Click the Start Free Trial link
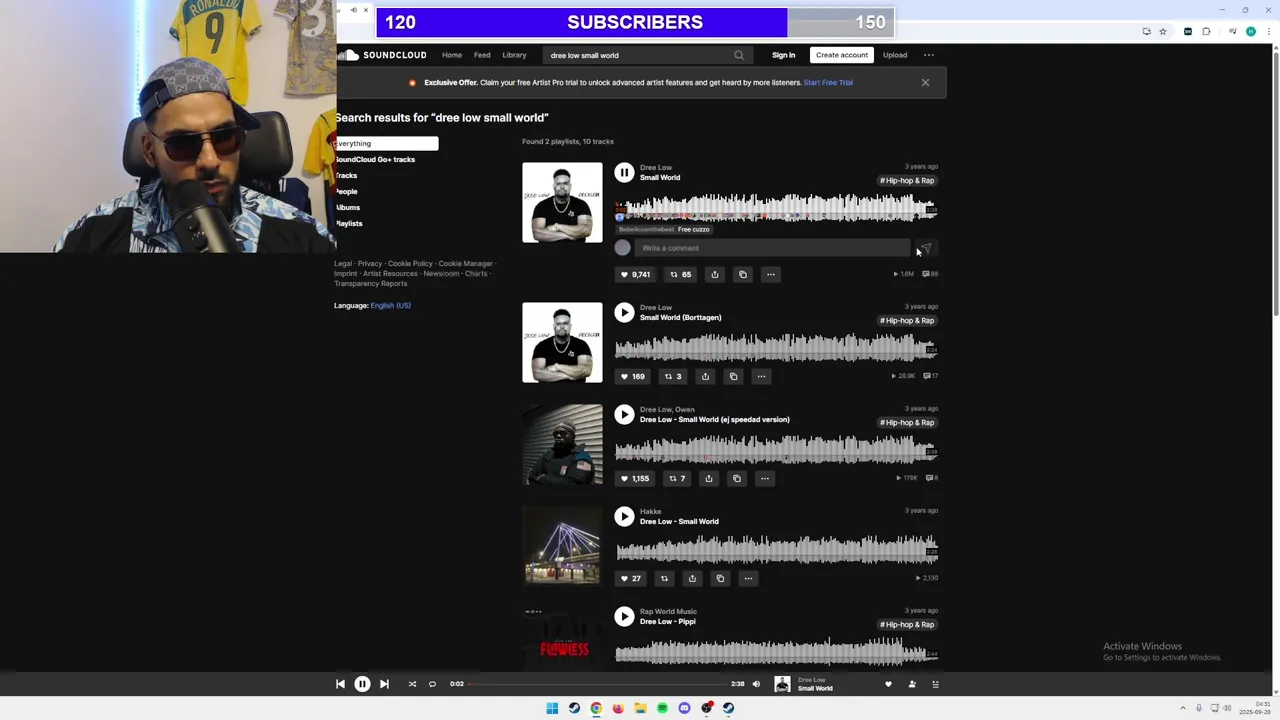The height and width of the screenshot is (720, 1280). pyautogui.click(x=828, y=82)
